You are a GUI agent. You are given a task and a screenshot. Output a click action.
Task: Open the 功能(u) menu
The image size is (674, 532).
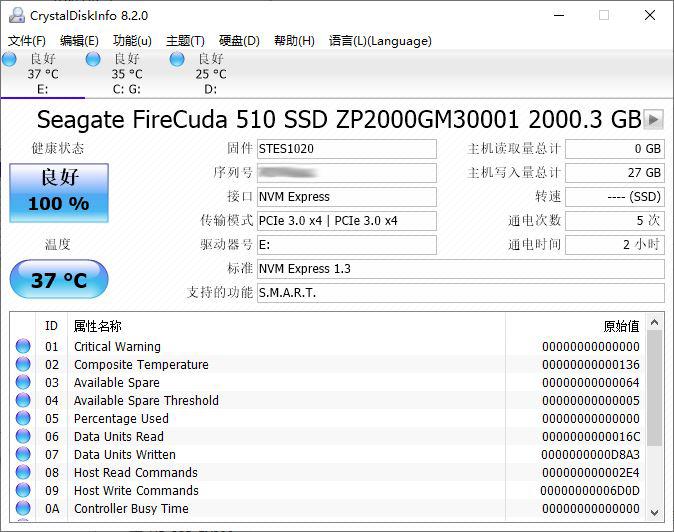click(132, 41)
